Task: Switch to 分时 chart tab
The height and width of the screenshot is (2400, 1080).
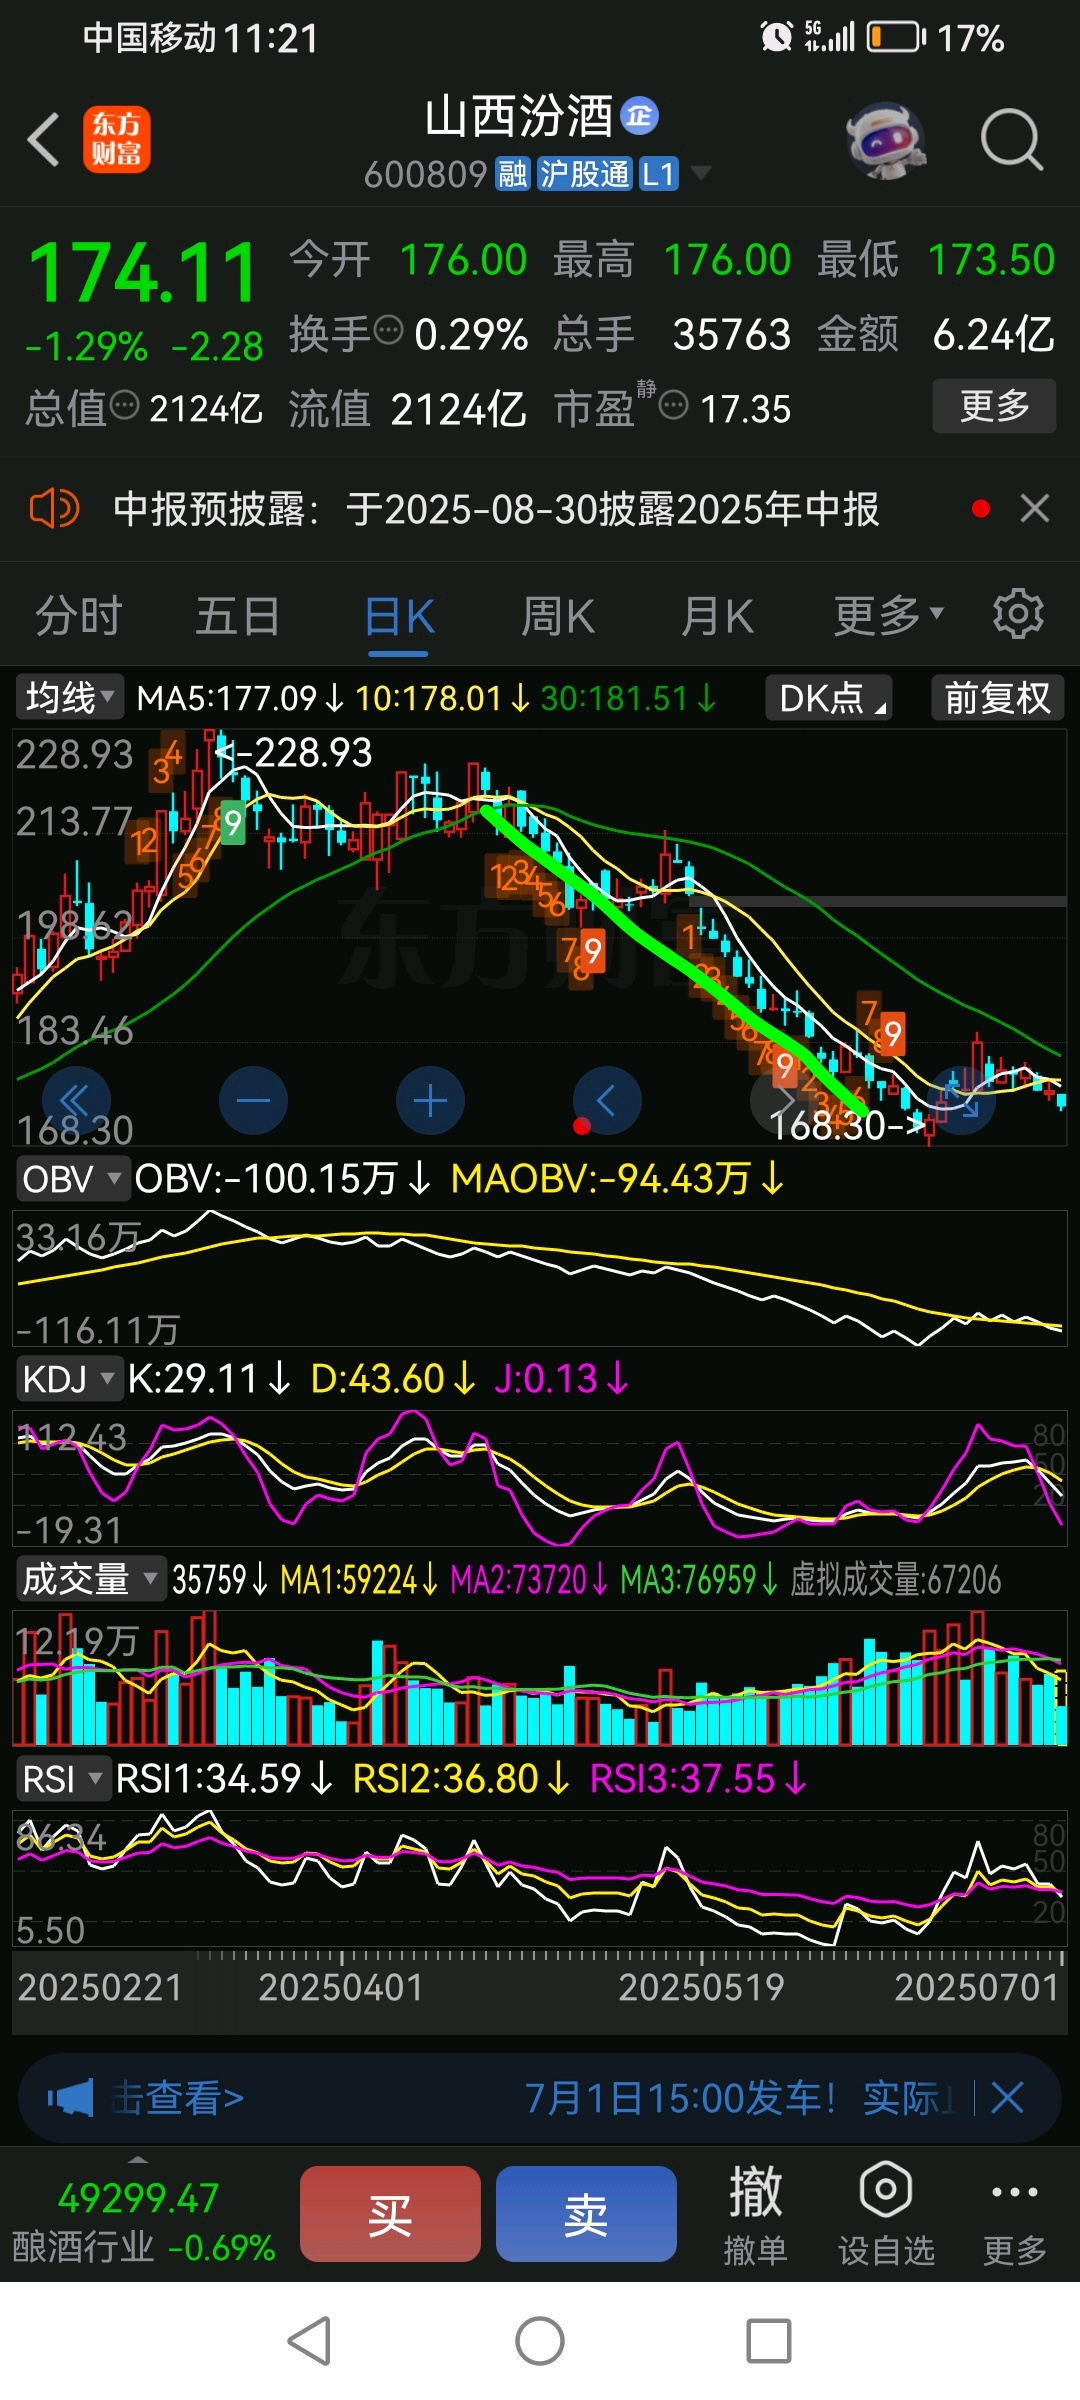Action: (79, 615)
